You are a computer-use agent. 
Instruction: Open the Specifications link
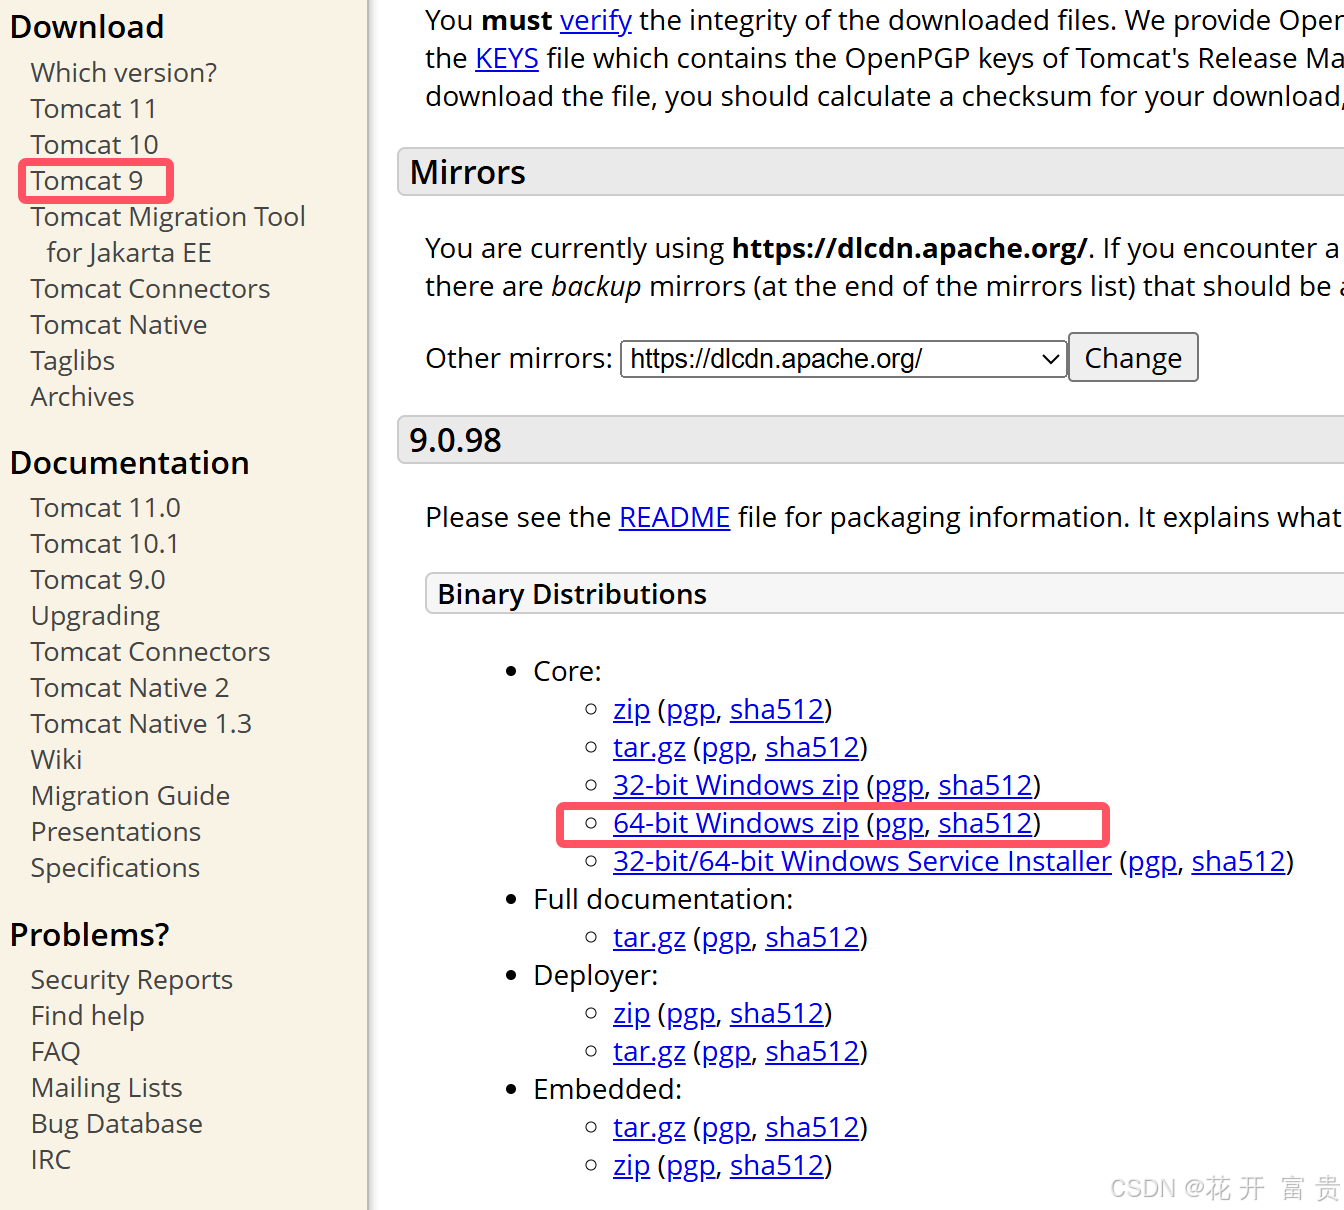point(115,868)
